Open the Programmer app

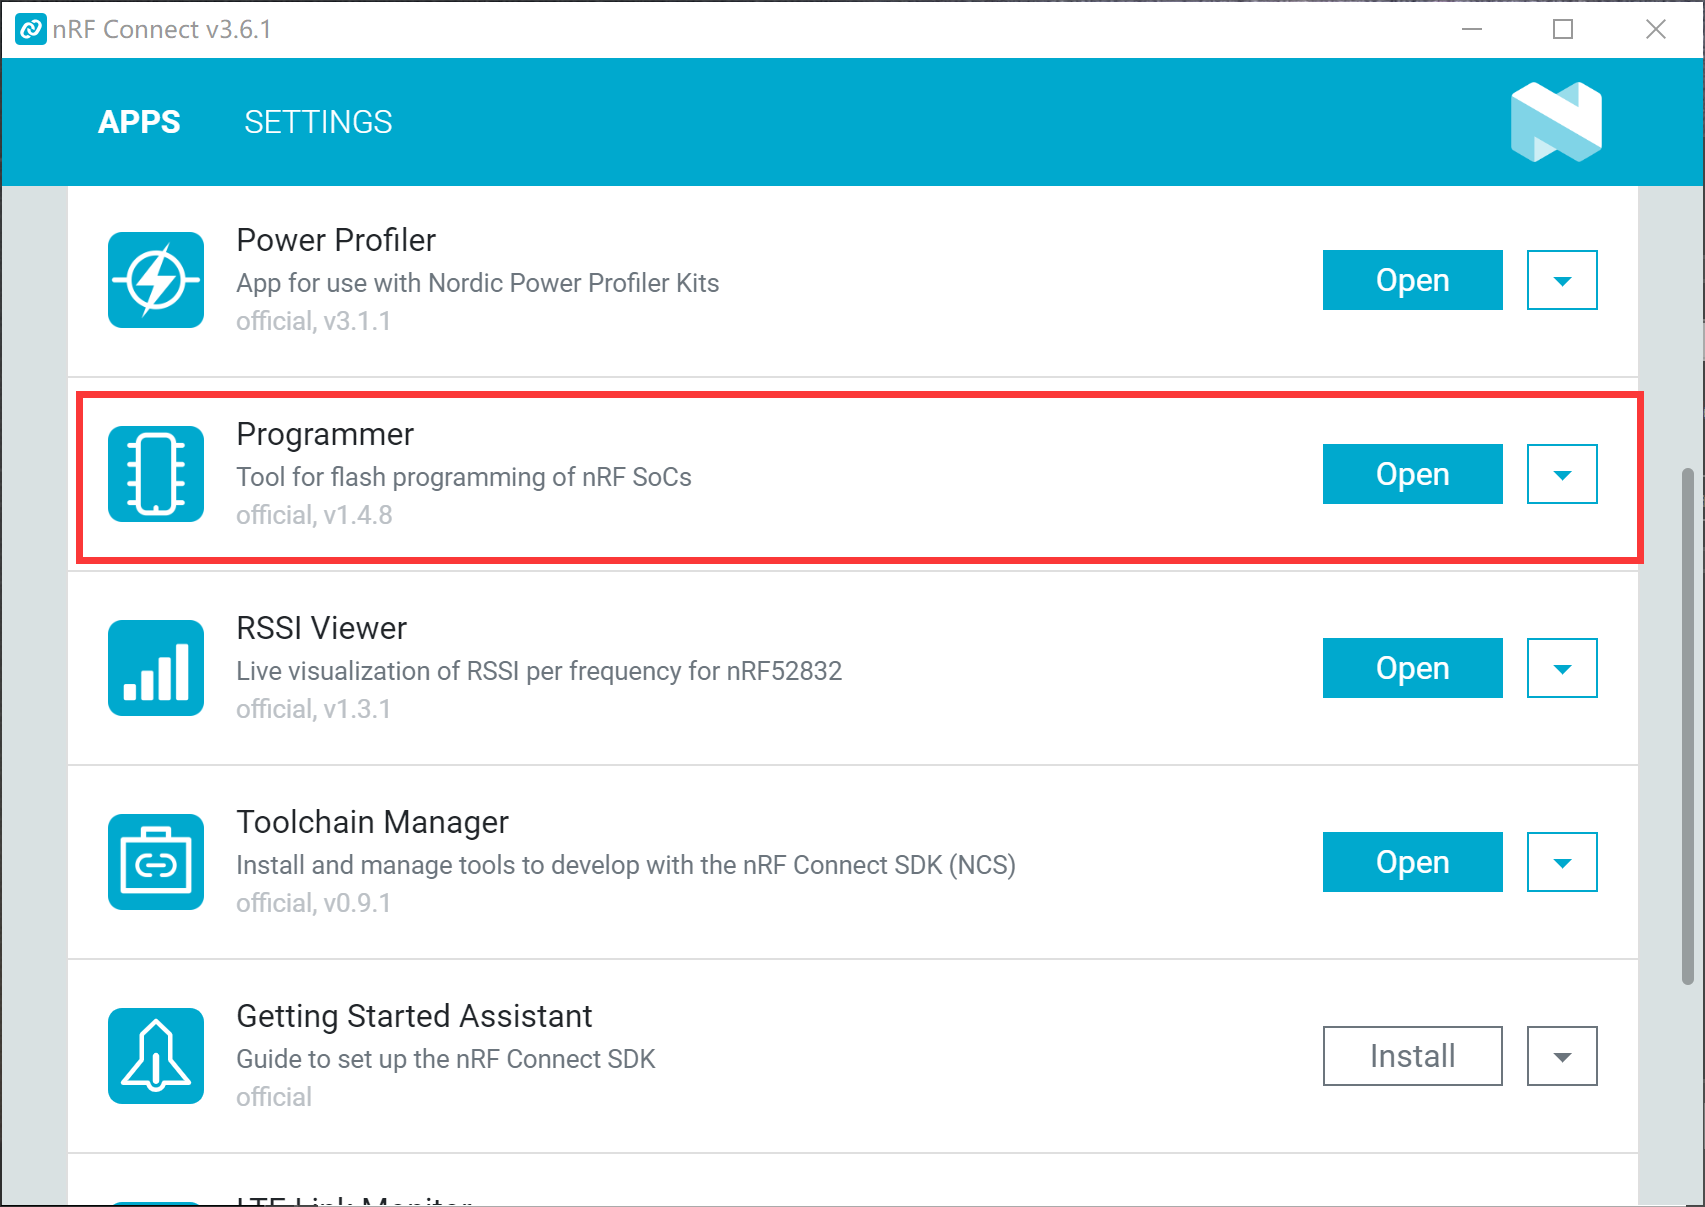[x=1412, y=474]
